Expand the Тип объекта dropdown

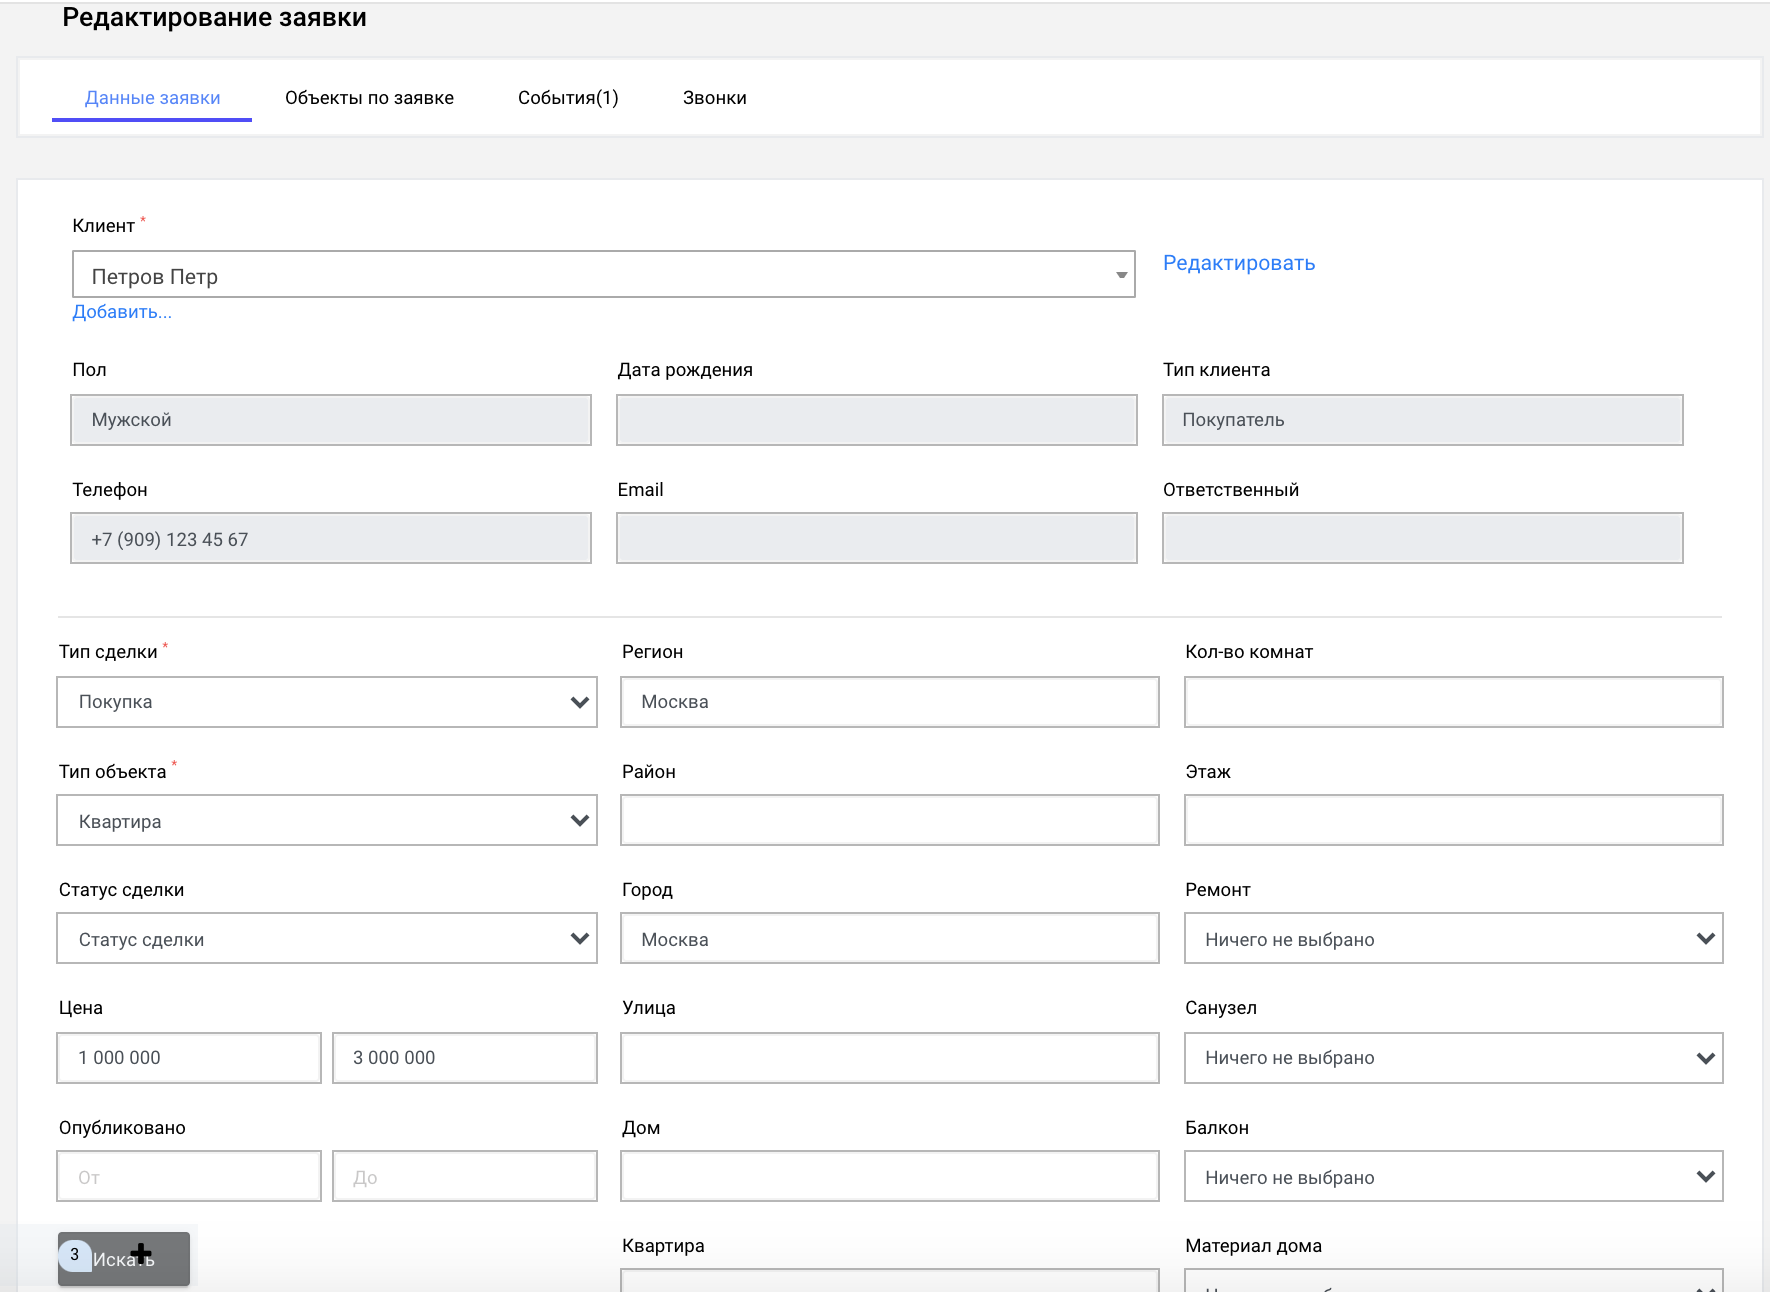[x=327, y=820]
